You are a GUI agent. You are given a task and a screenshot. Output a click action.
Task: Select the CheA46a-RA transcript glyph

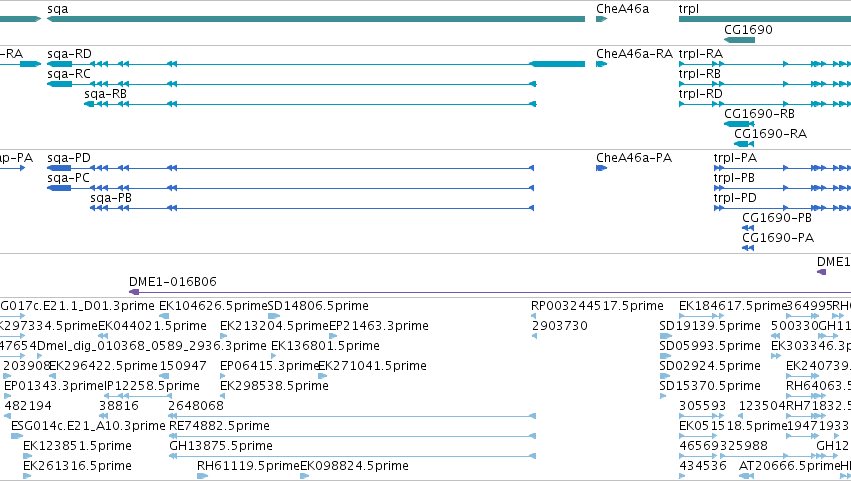pyautogui.click(x=601, y=64)
